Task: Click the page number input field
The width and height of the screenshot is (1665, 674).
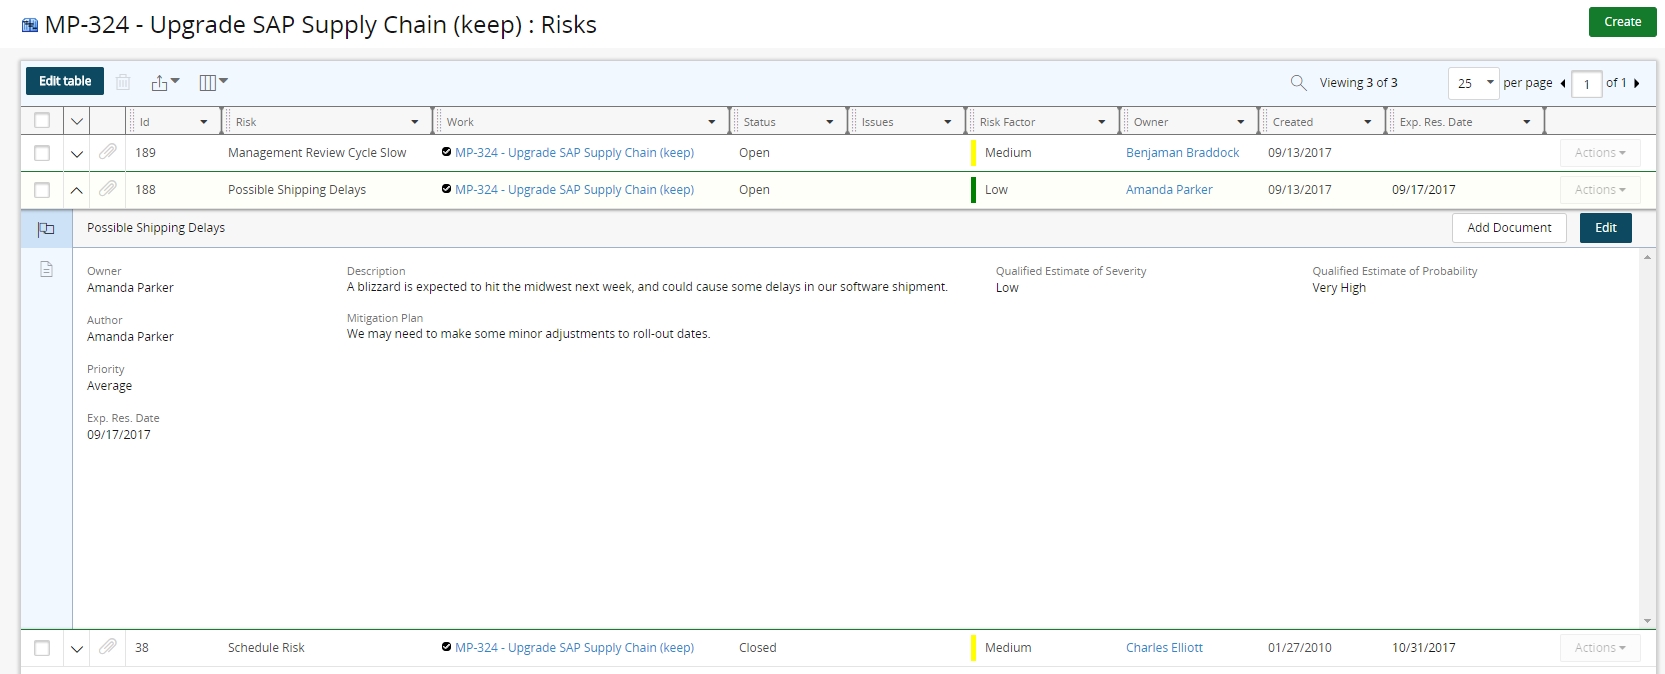Action: 1586,84
